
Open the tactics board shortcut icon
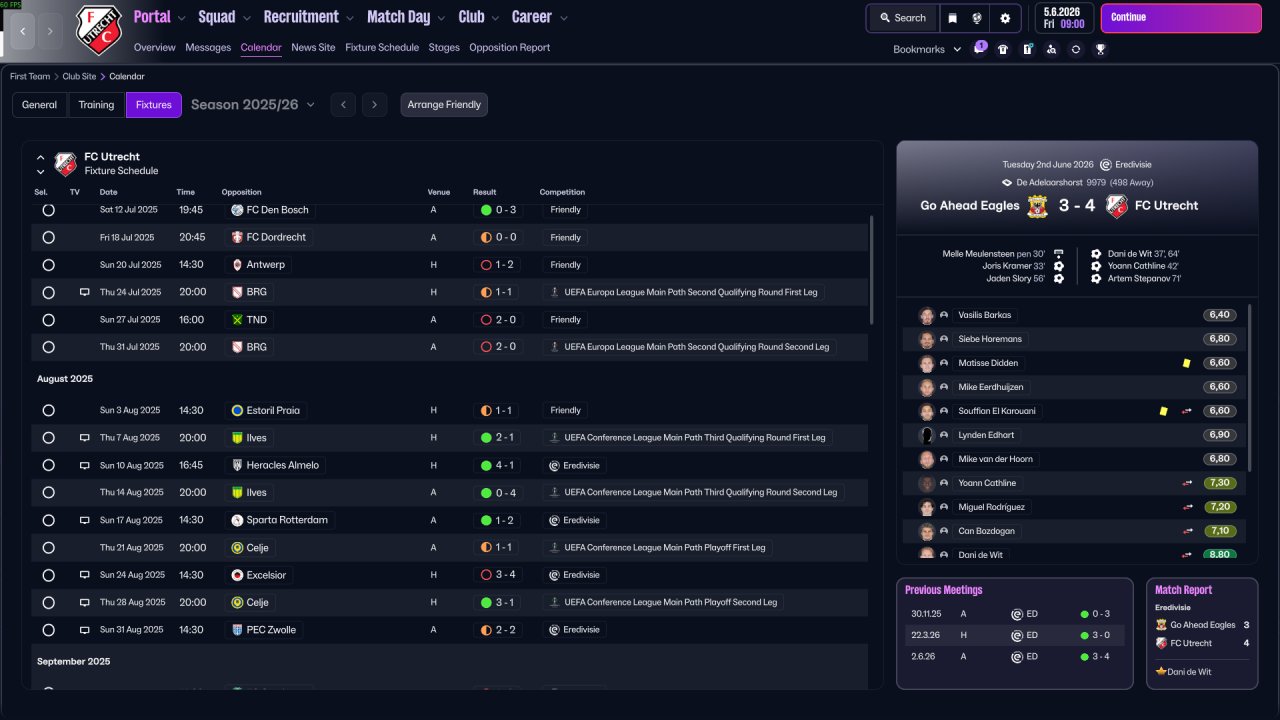click(1027, 49)
